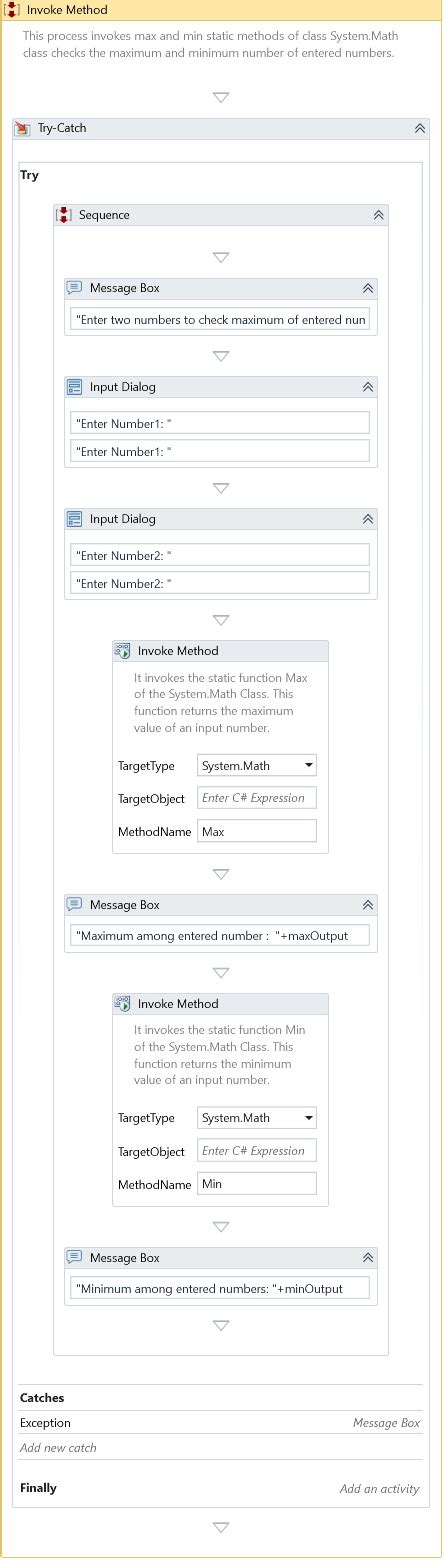Collapse the Try-Catch activity

(420, 129)
